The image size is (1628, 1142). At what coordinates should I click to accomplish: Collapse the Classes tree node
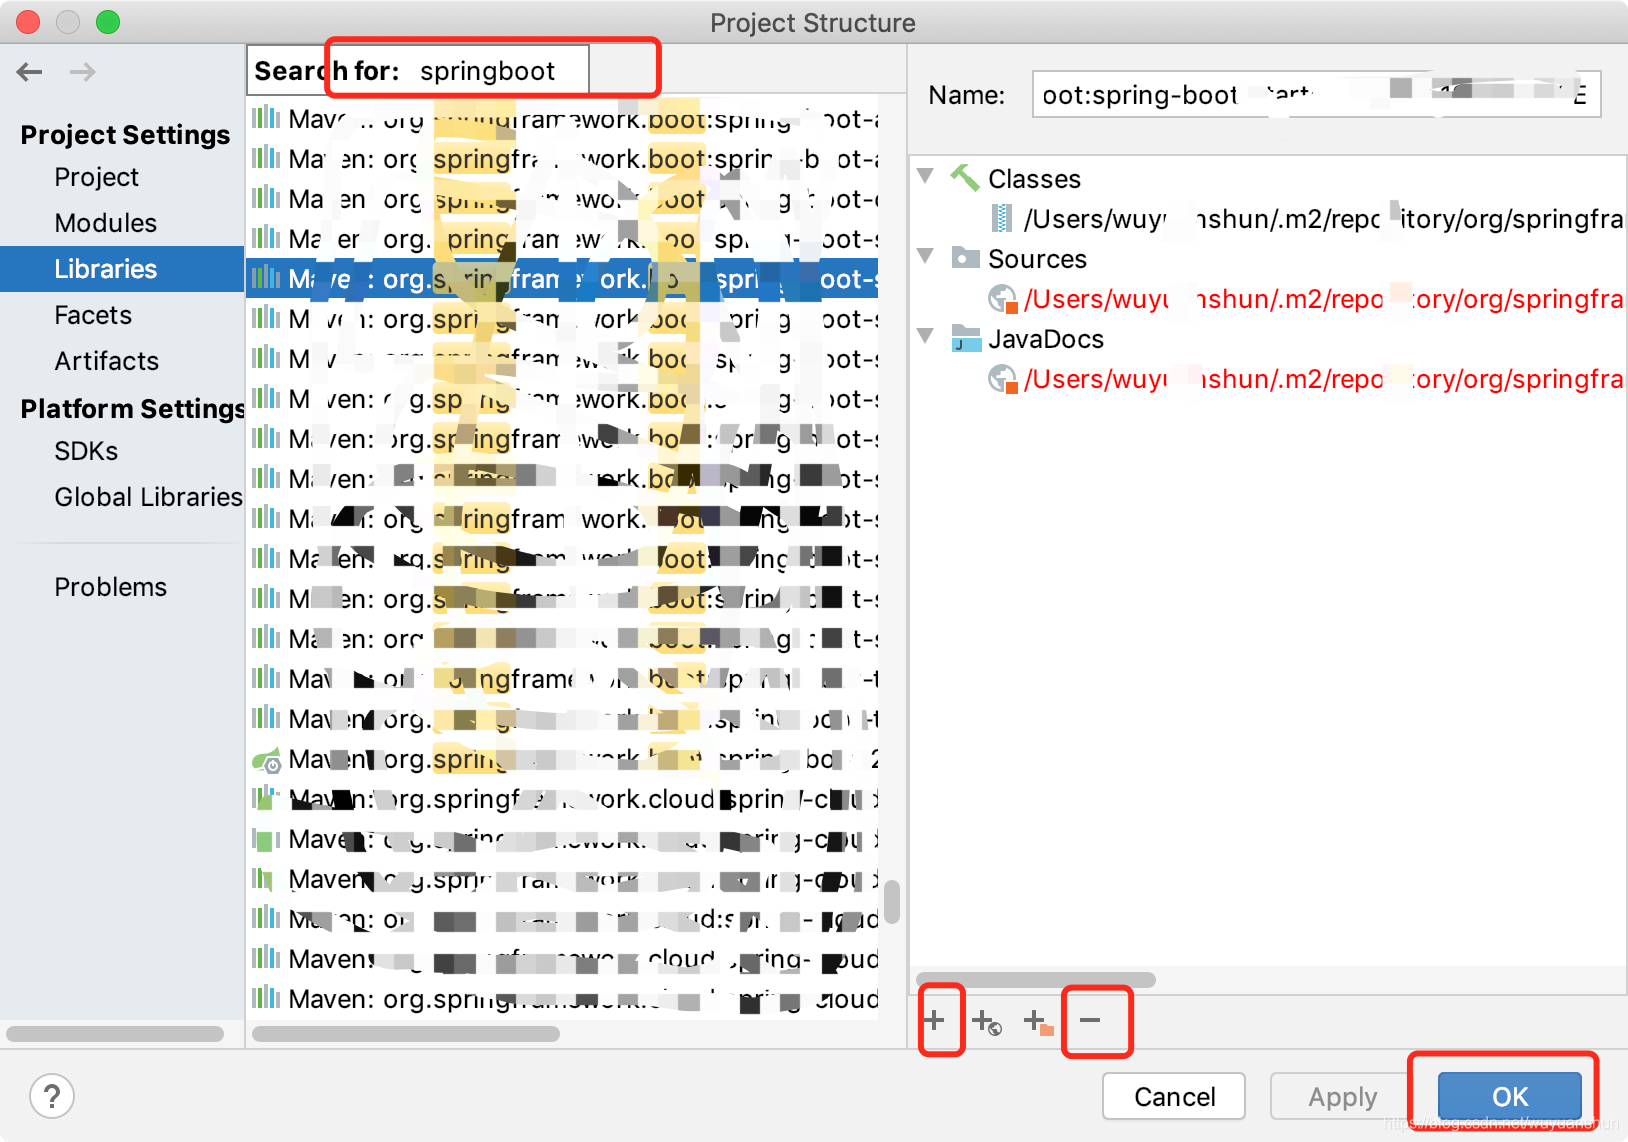[926, 176]
